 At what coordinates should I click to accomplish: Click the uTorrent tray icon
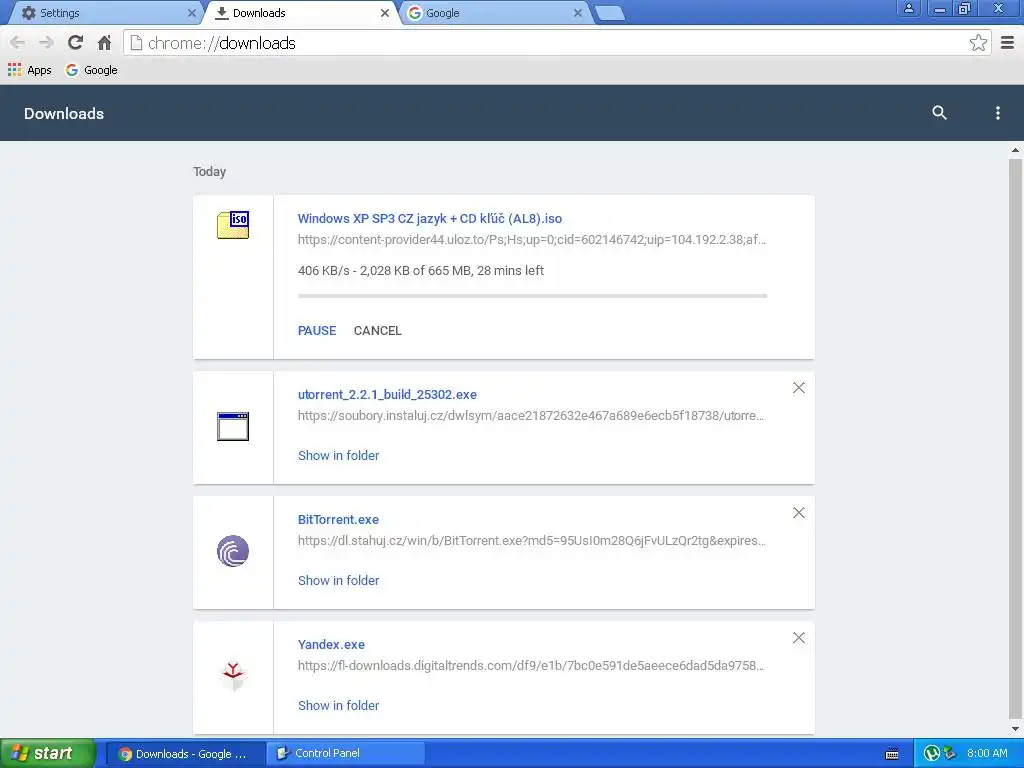coord(932,754)
